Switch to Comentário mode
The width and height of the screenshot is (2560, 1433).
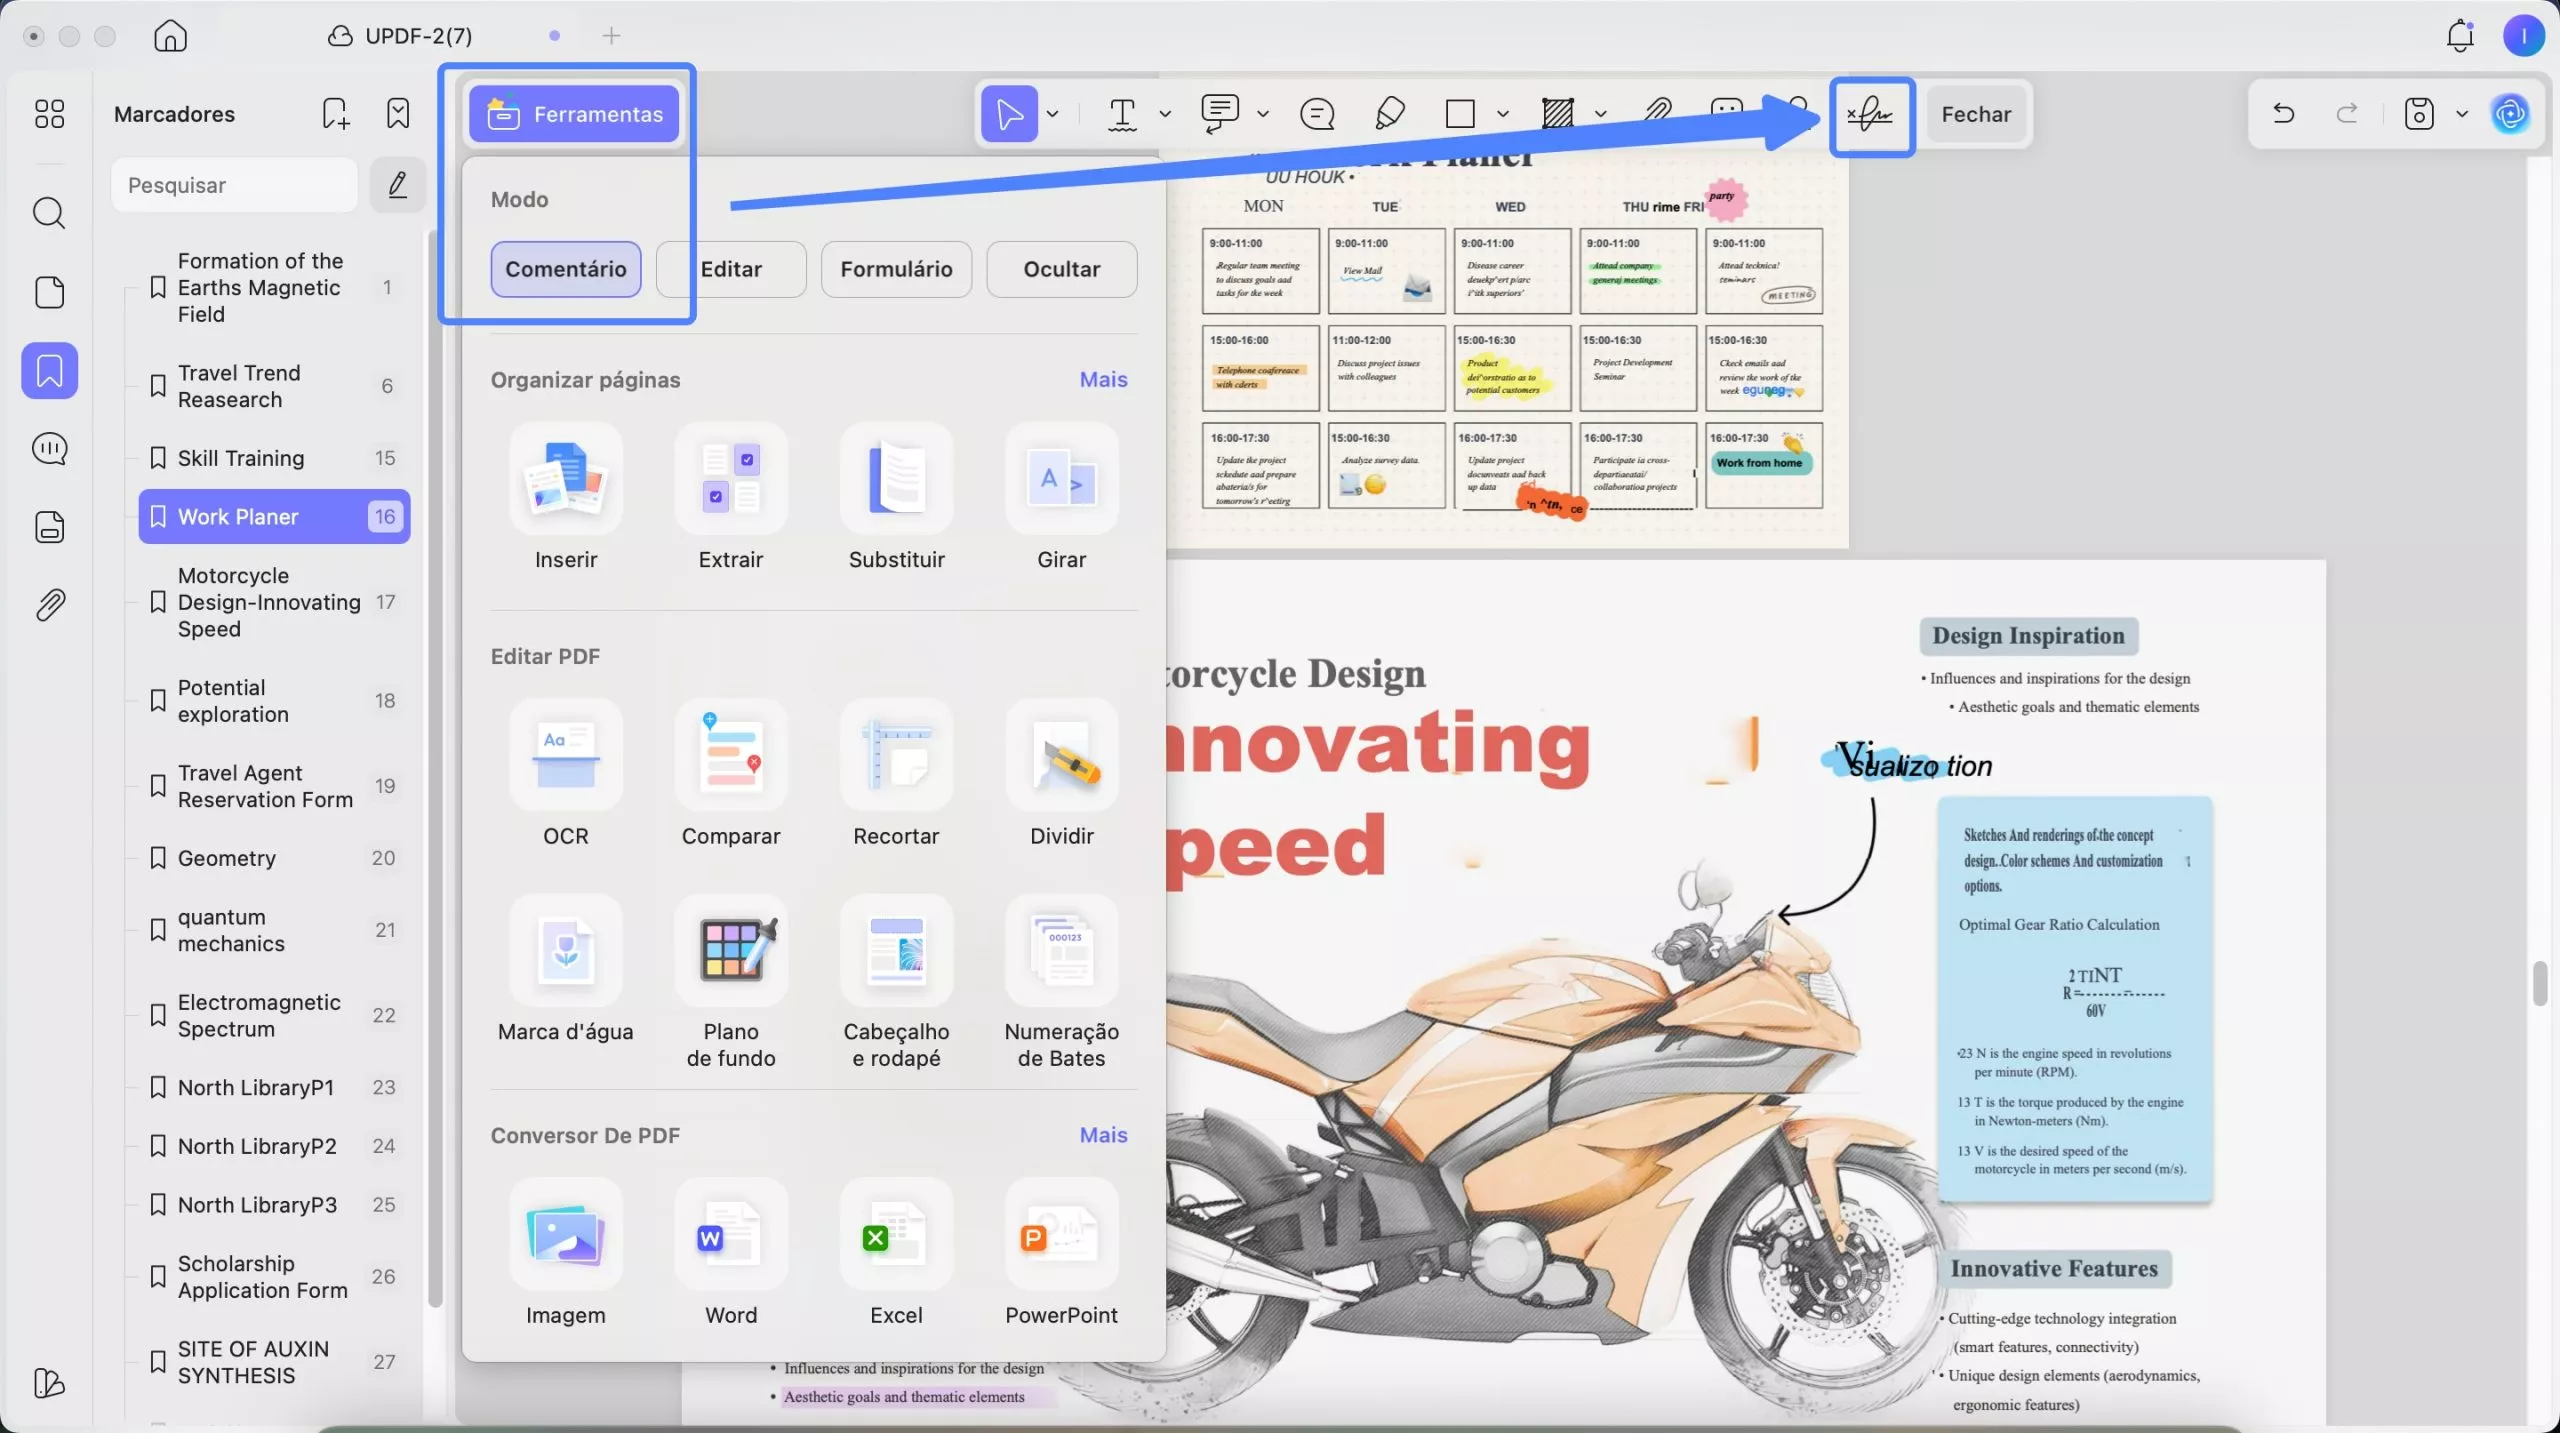[x=566, y=269]
